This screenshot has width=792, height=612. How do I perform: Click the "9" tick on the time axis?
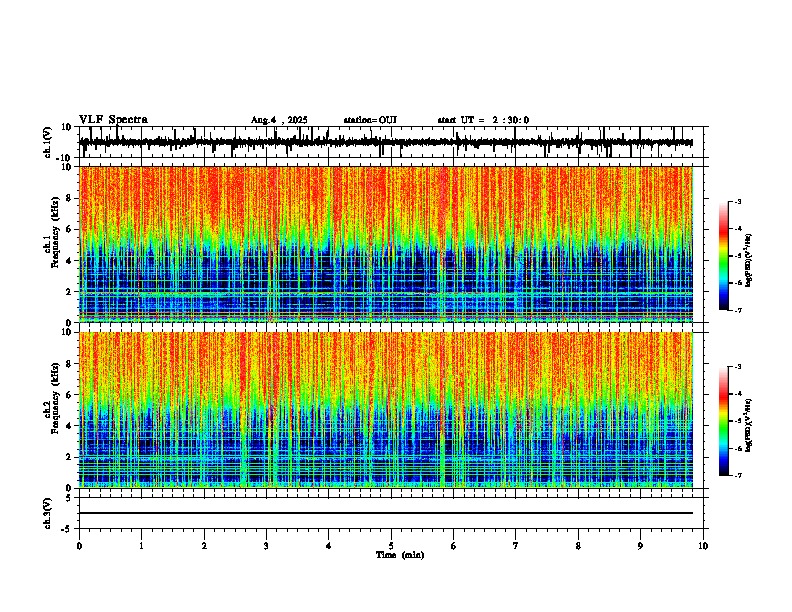(x=640, y=546)
